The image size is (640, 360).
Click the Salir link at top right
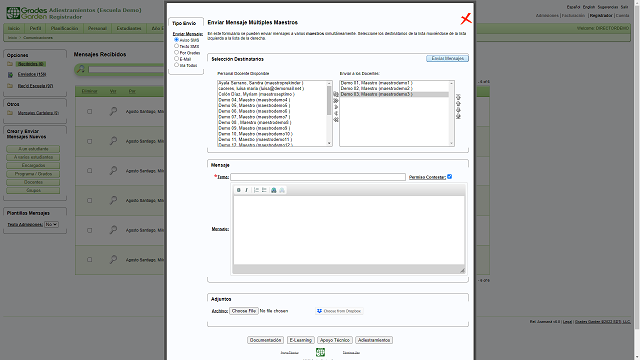point(624,7)
